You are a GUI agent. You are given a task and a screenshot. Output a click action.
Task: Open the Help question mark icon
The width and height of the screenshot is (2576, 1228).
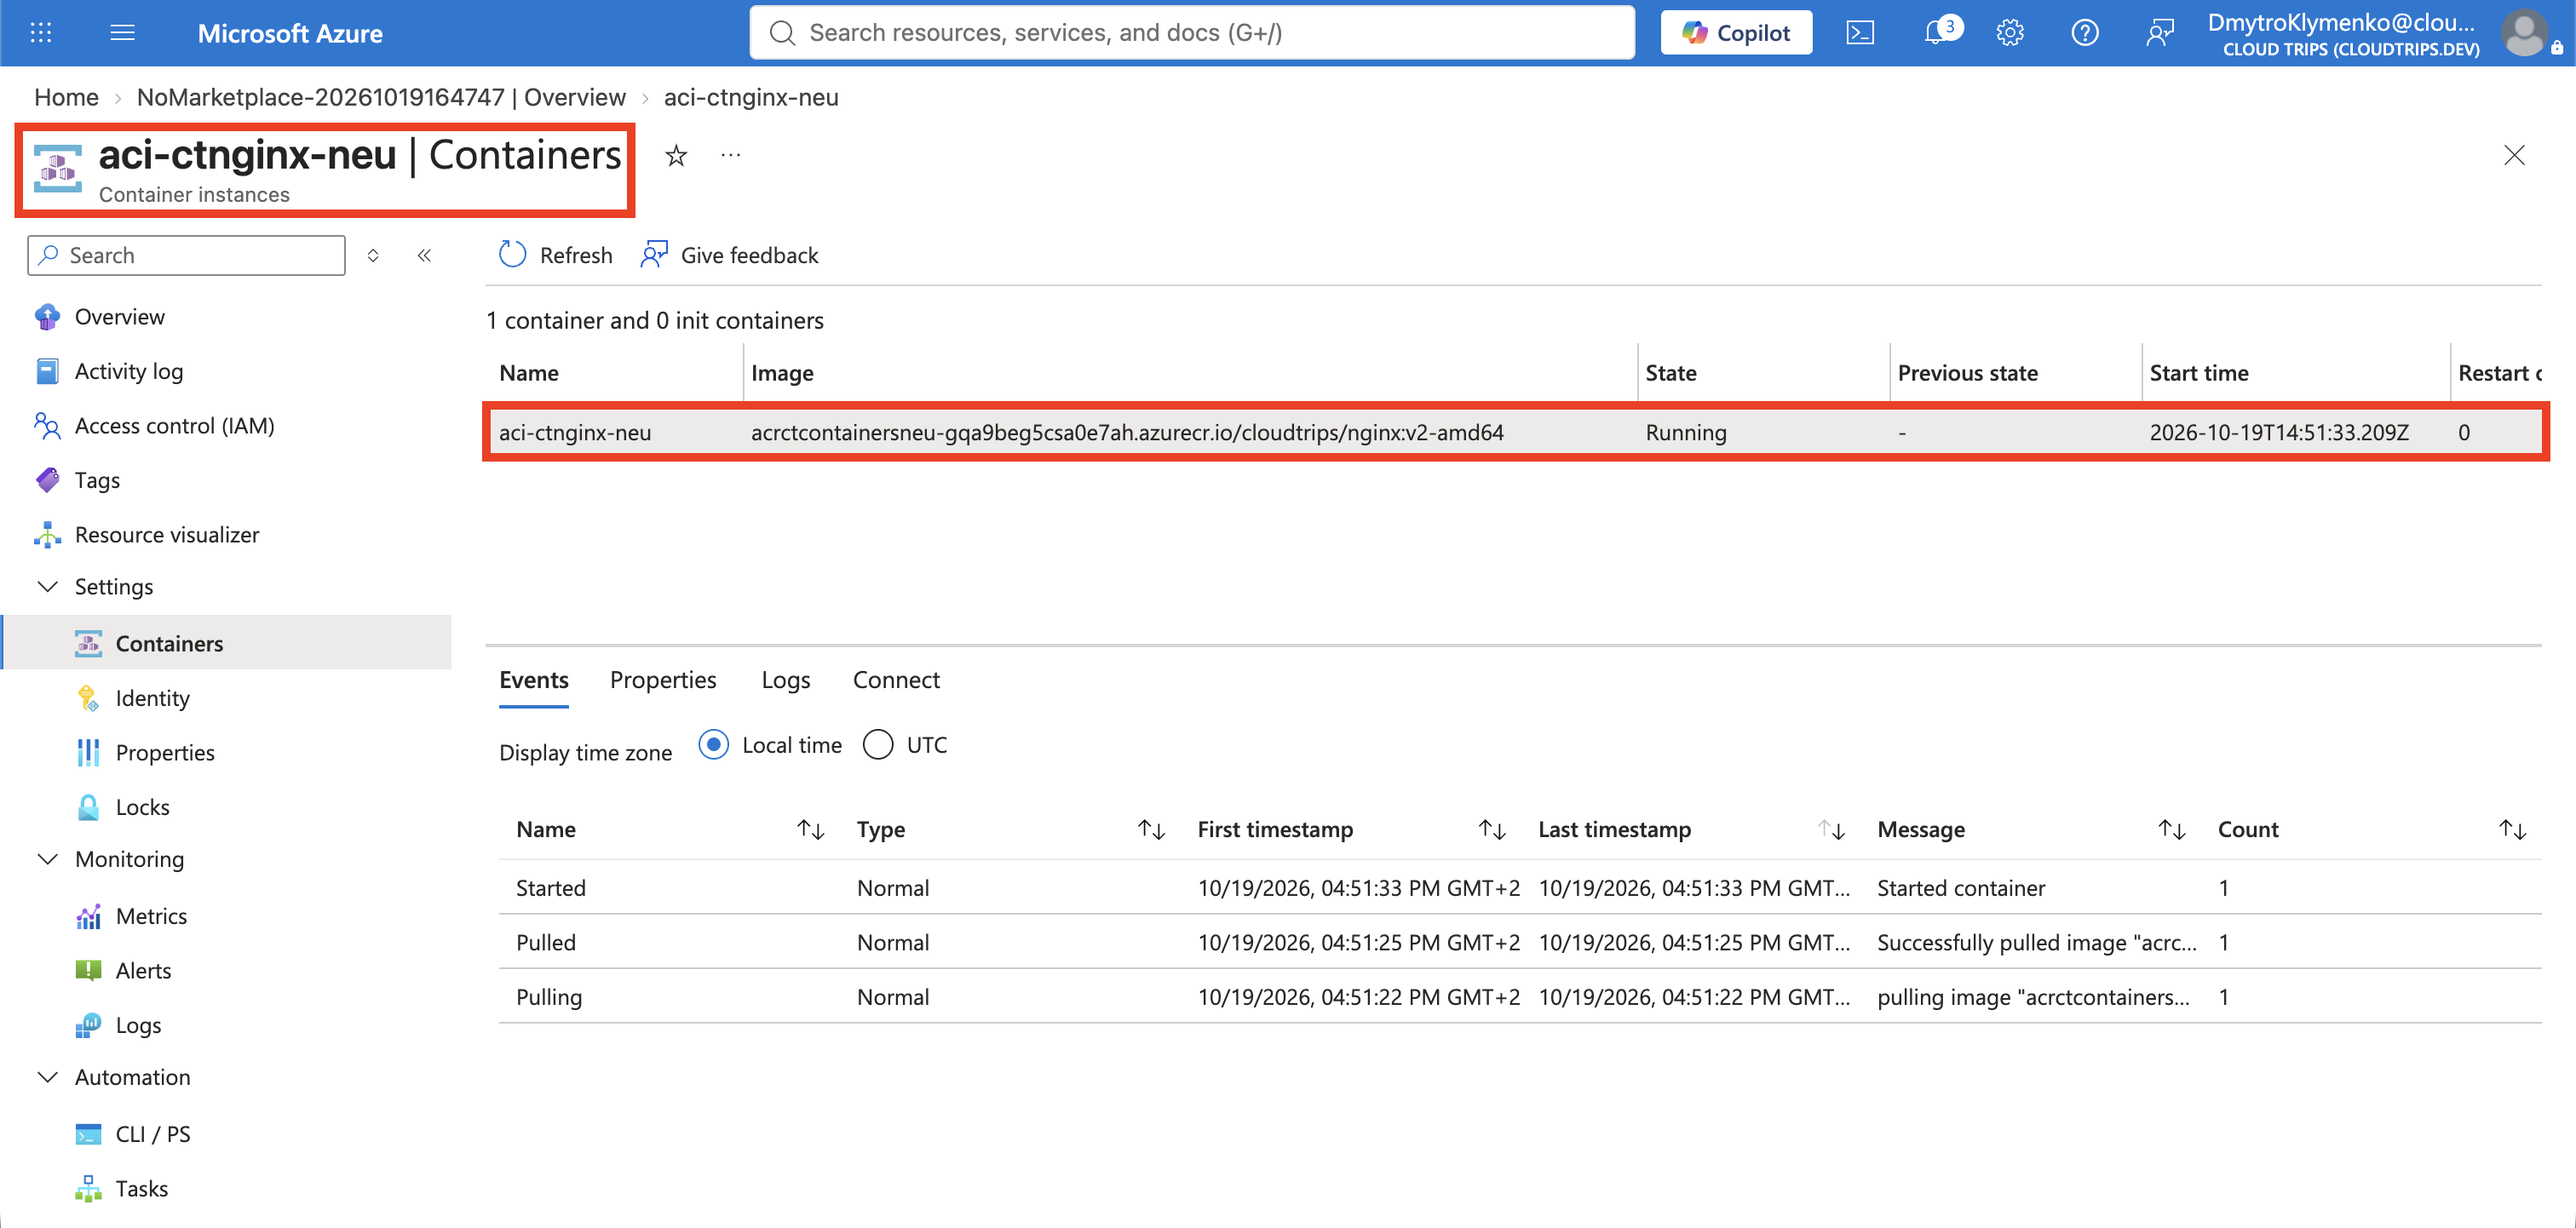(x=2084, y=33)
